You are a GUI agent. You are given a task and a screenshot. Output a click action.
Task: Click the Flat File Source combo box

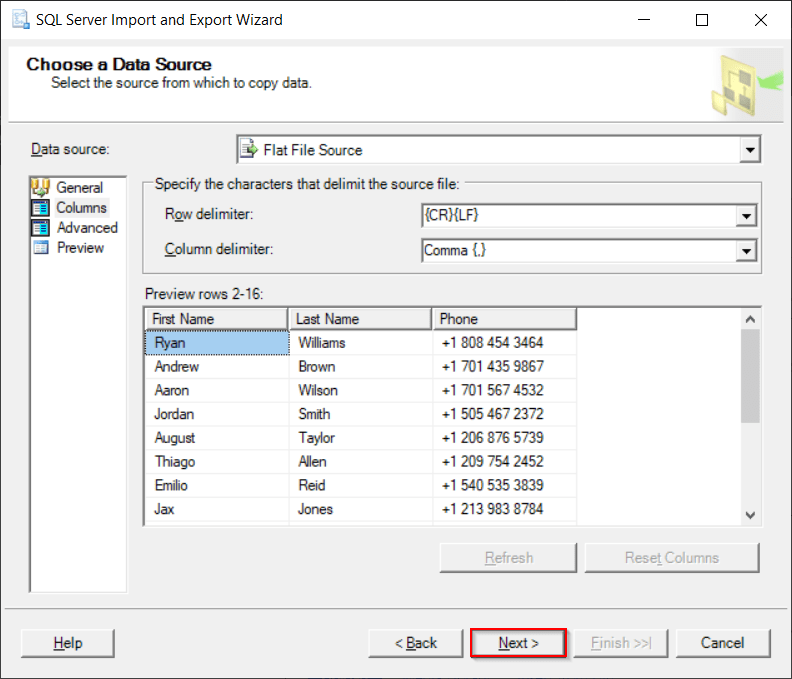(499, 150)
